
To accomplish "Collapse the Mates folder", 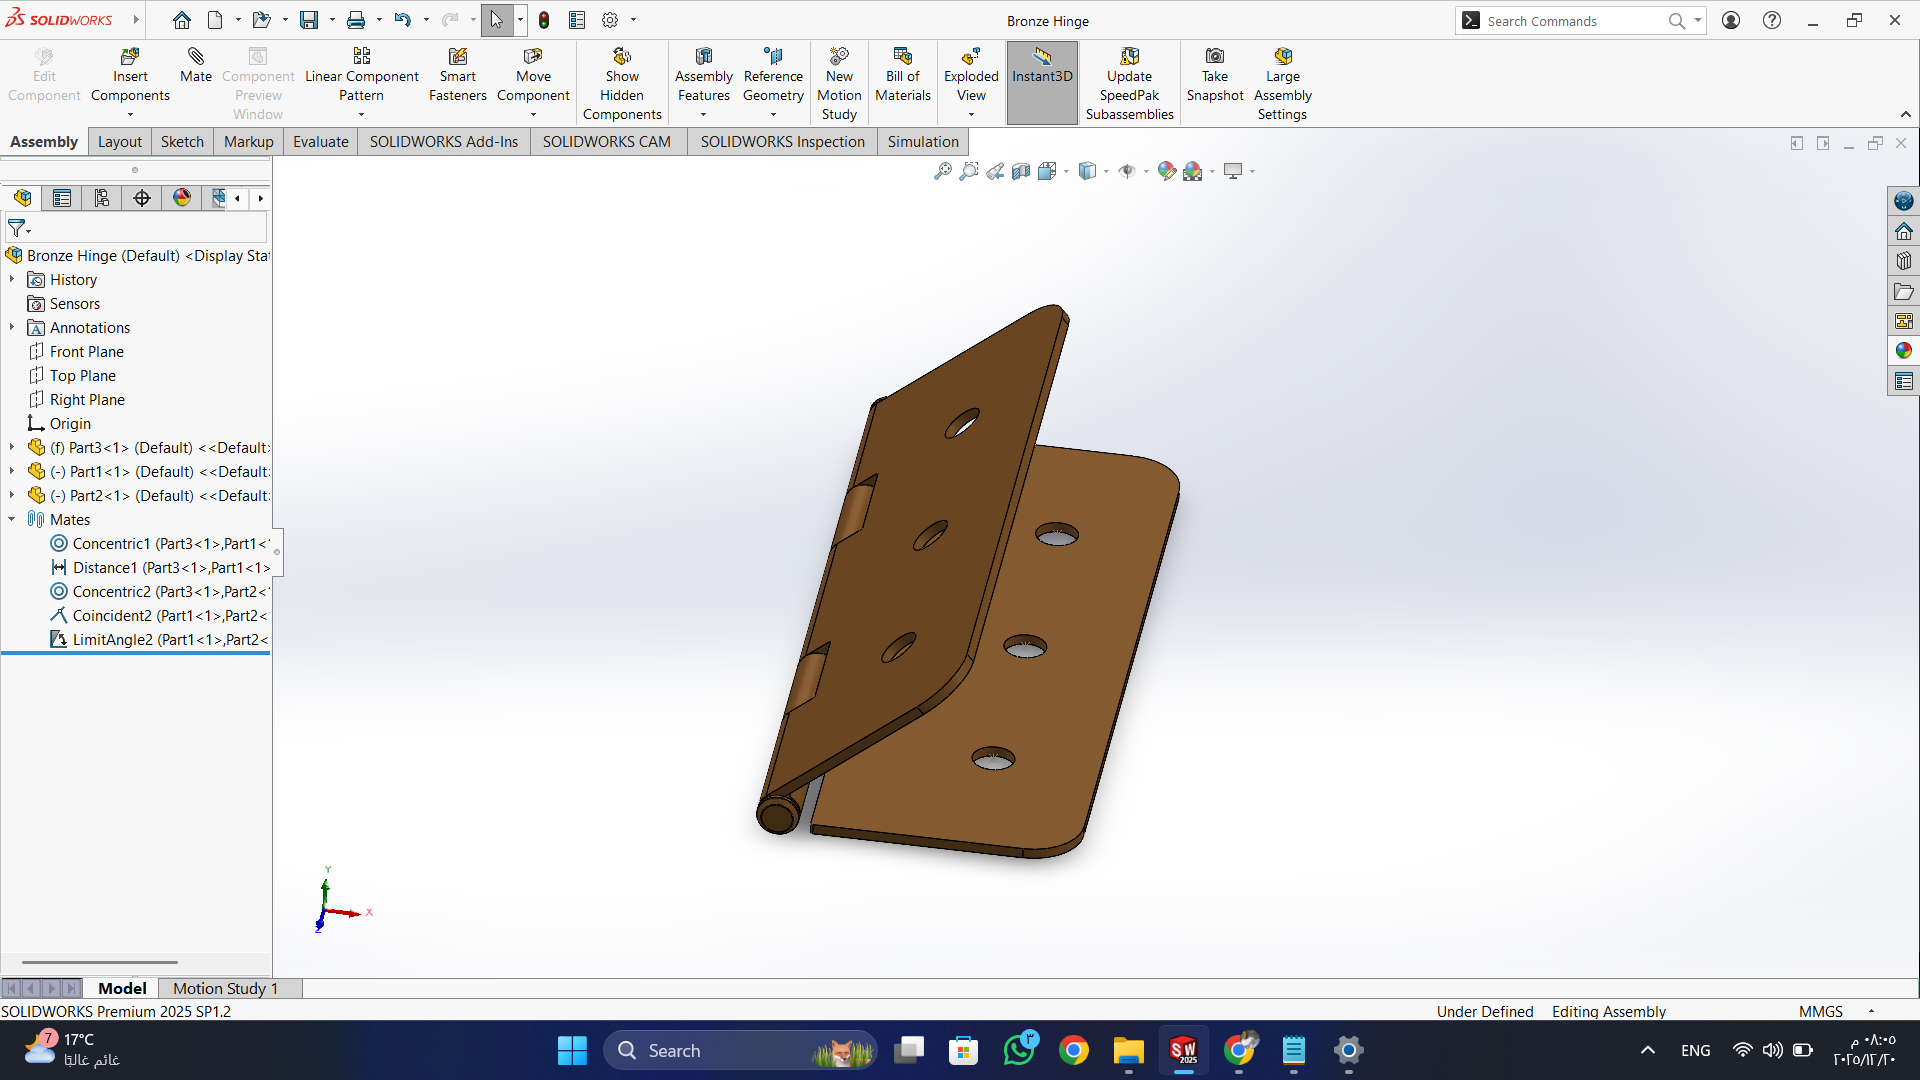I will (x=12, y=520).
